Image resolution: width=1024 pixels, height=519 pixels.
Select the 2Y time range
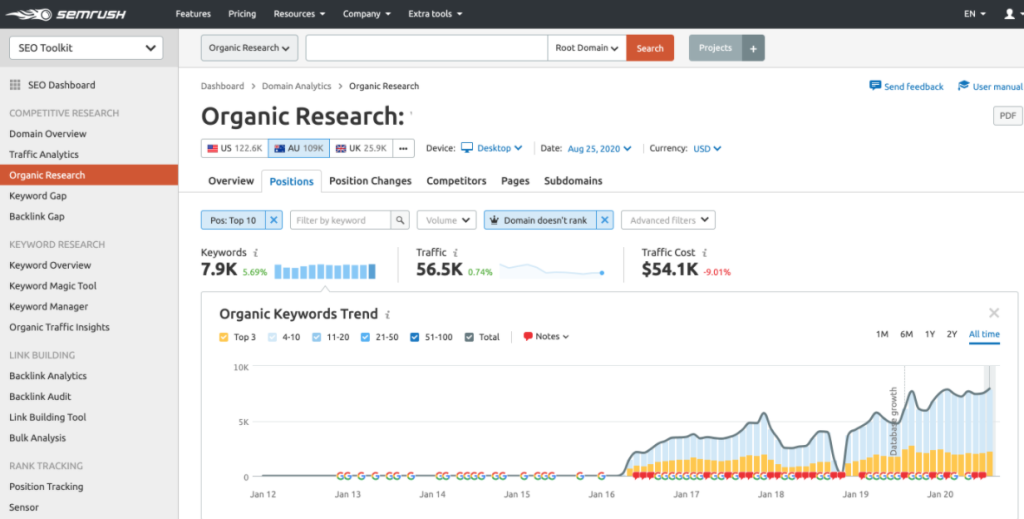coord(952,334)
